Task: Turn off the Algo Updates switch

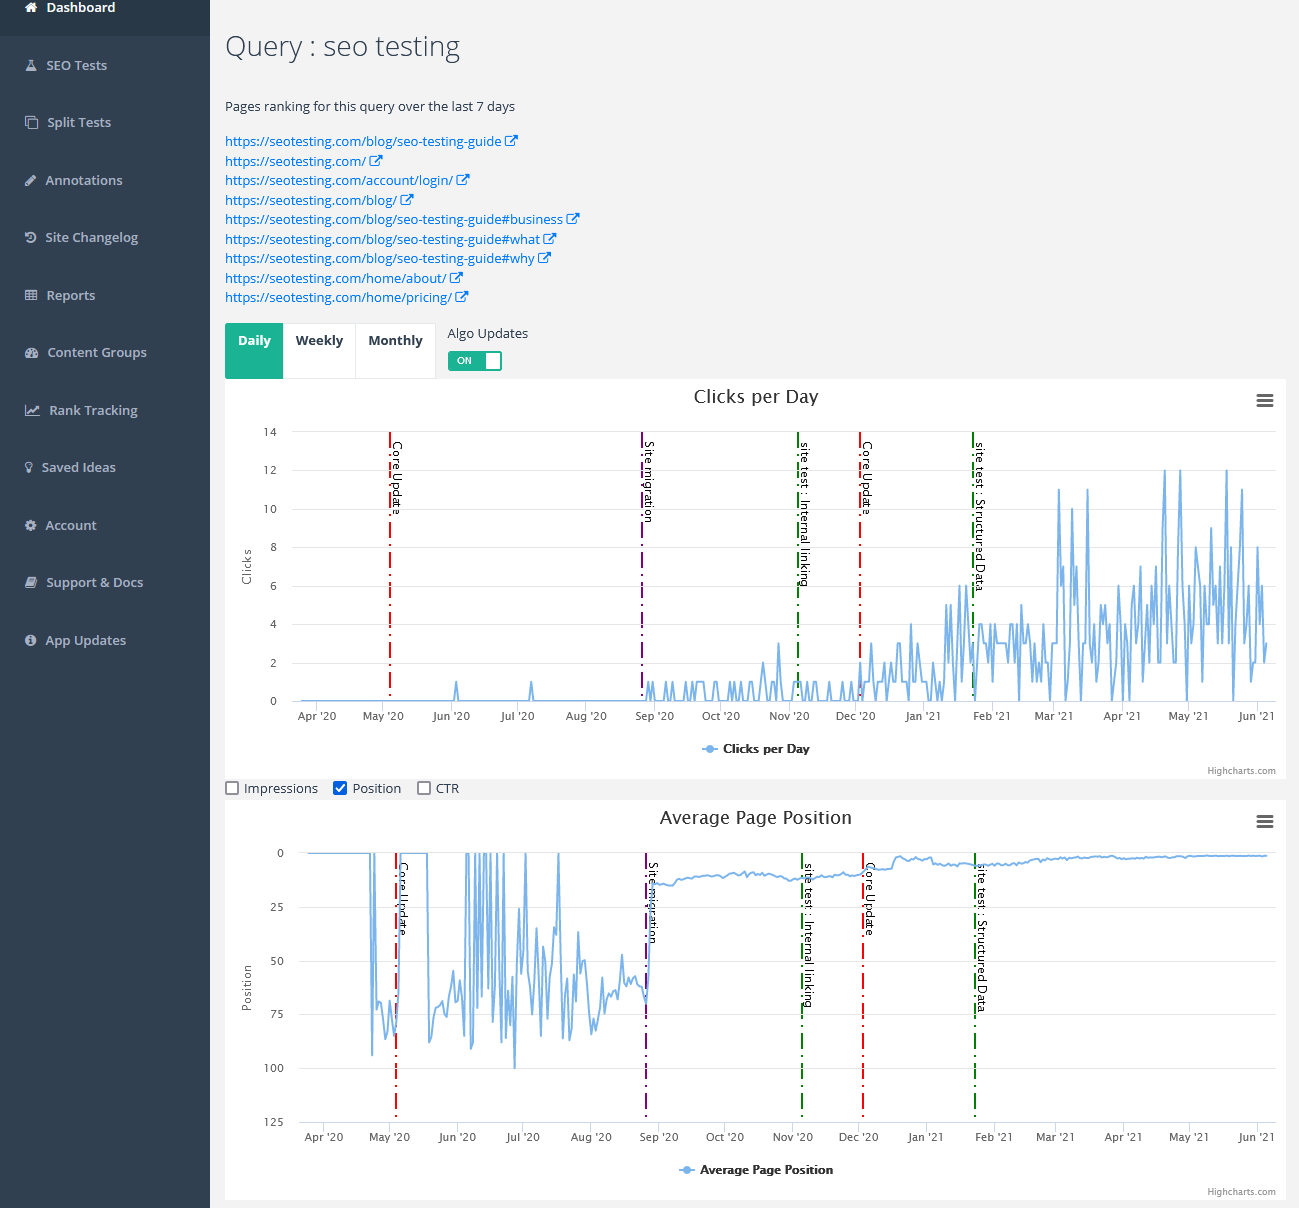Action: coord(475,361)
